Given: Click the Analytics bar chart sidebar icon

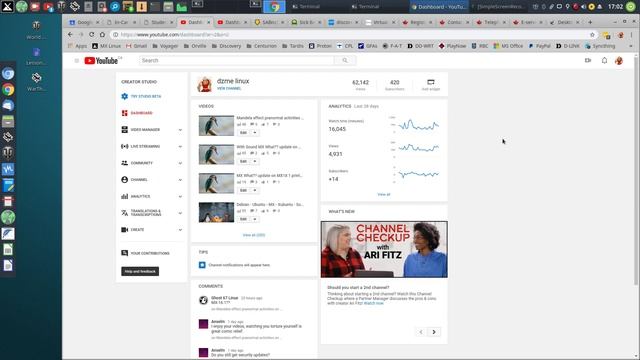Looking at the screenshot, I should [124, 196].
